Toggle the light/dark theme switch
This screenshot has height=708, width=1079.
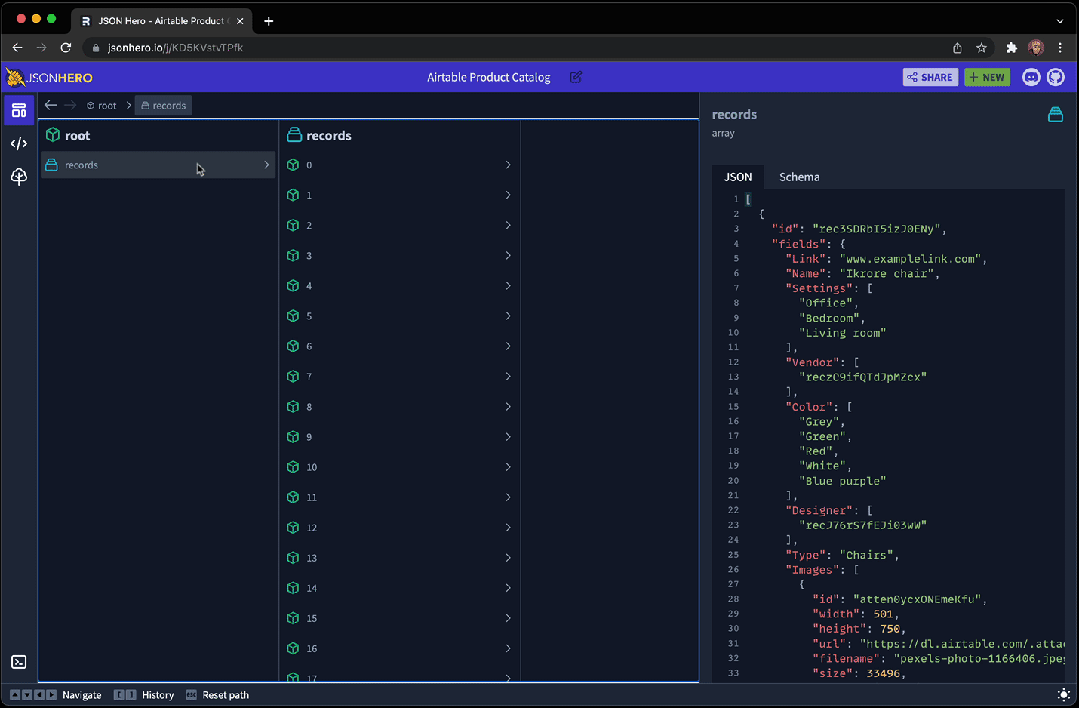click(1063, 694)
